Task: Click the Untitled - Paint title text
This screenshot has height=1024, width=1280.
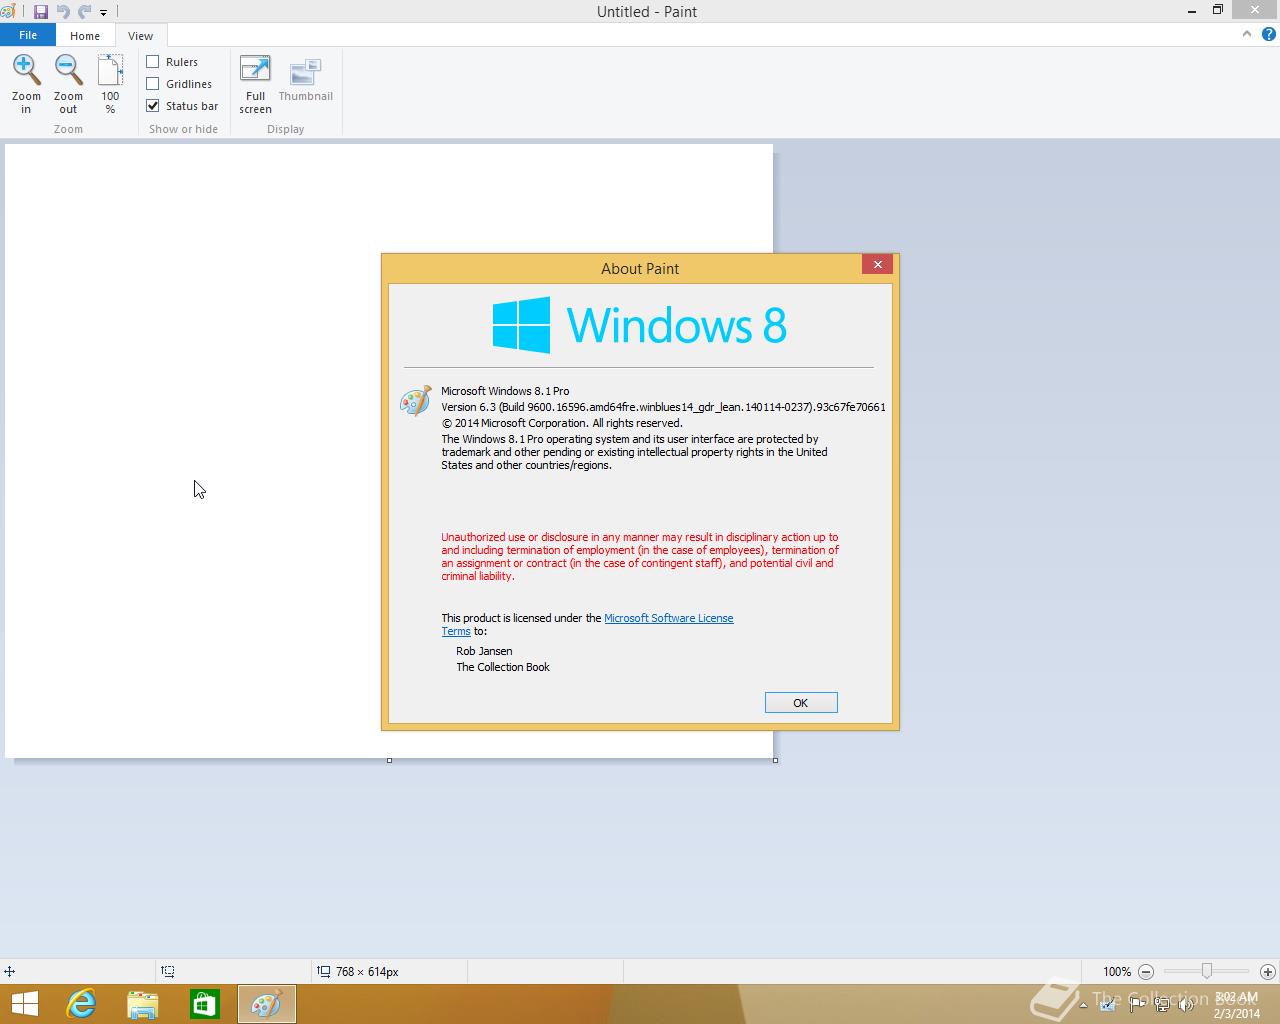Action: [x=647, y=12]
